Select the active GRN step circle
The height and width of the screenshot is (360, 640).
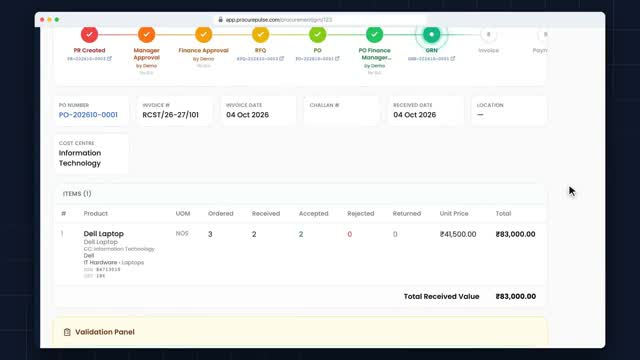click(x=431, y=34)
